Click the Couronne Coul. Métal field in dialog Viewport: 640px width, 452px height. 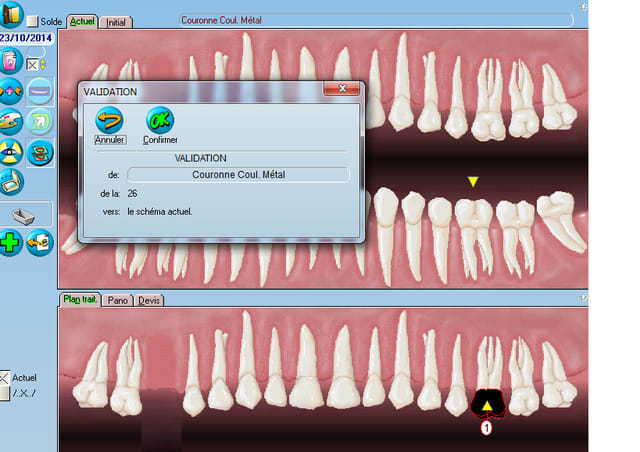pyautogui.click(x=238, y=174)
